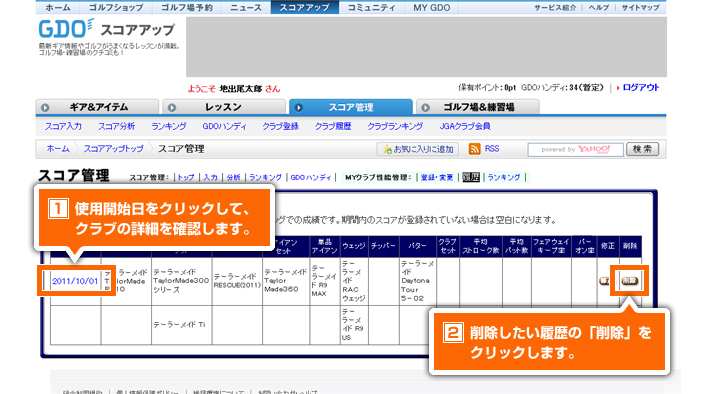Click the 削除 delete button in the 2011/10/01 row
Image resolution: width=702 pixels, height=394 pixels.
pyautogui.click(x=629, y=281)
